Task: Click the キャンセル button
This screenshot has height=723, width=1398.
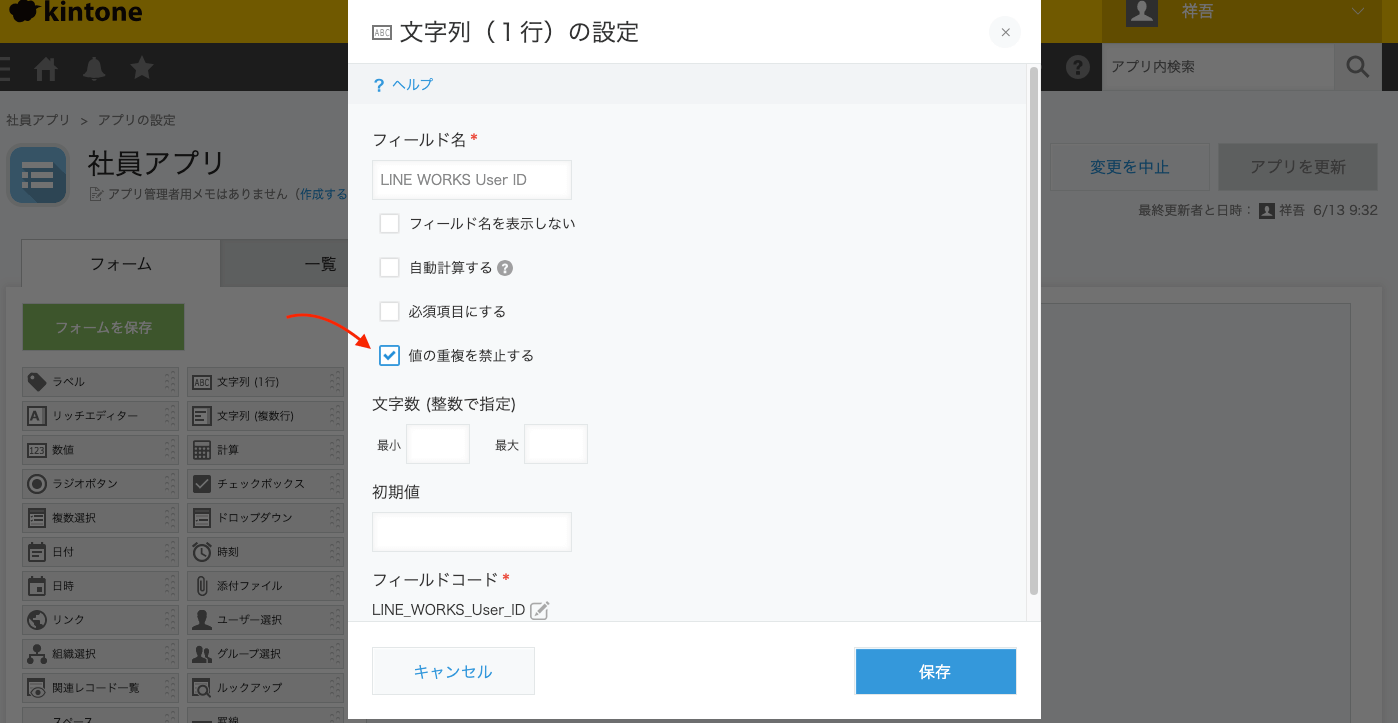Action: pyautogui.click(x=453, y=671)
